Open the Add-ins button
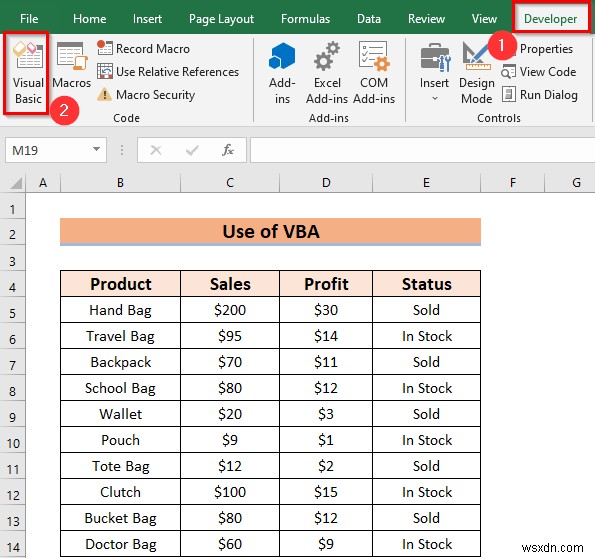The width and height of the screenshot is (595, 558). pyautogui.click(x=282, y=73)
